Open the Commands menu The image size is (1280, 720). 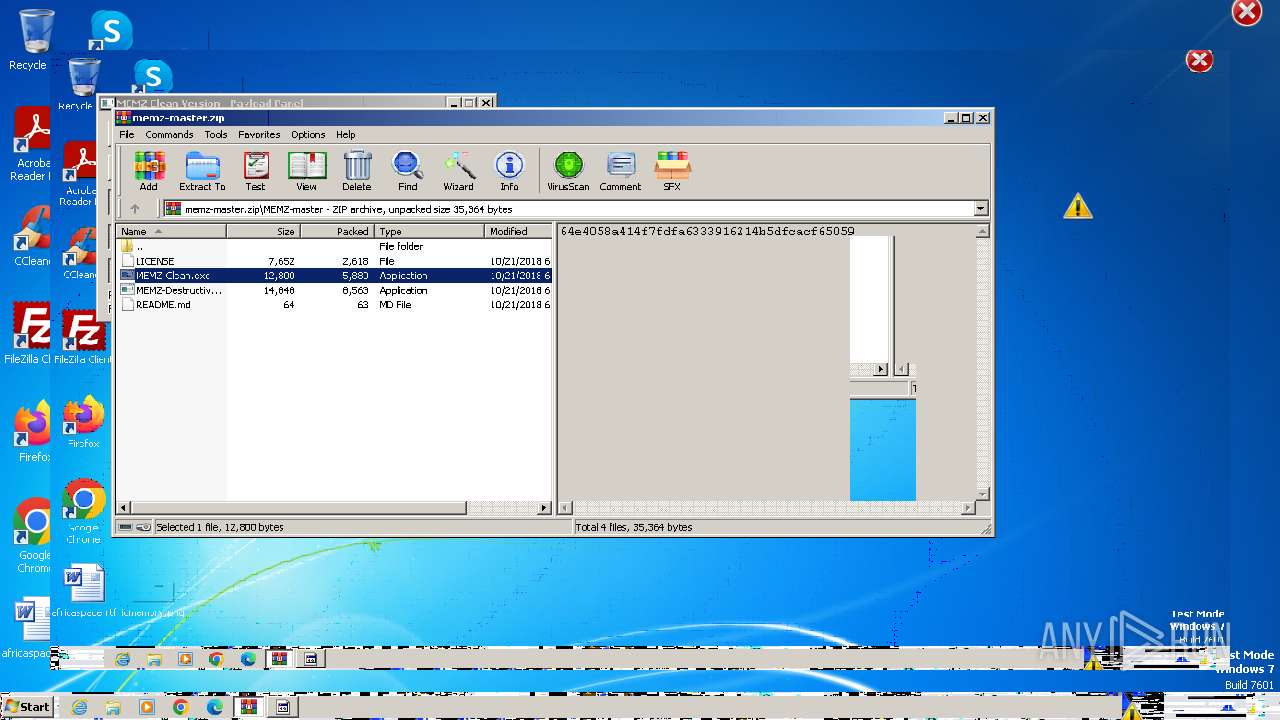169,134
